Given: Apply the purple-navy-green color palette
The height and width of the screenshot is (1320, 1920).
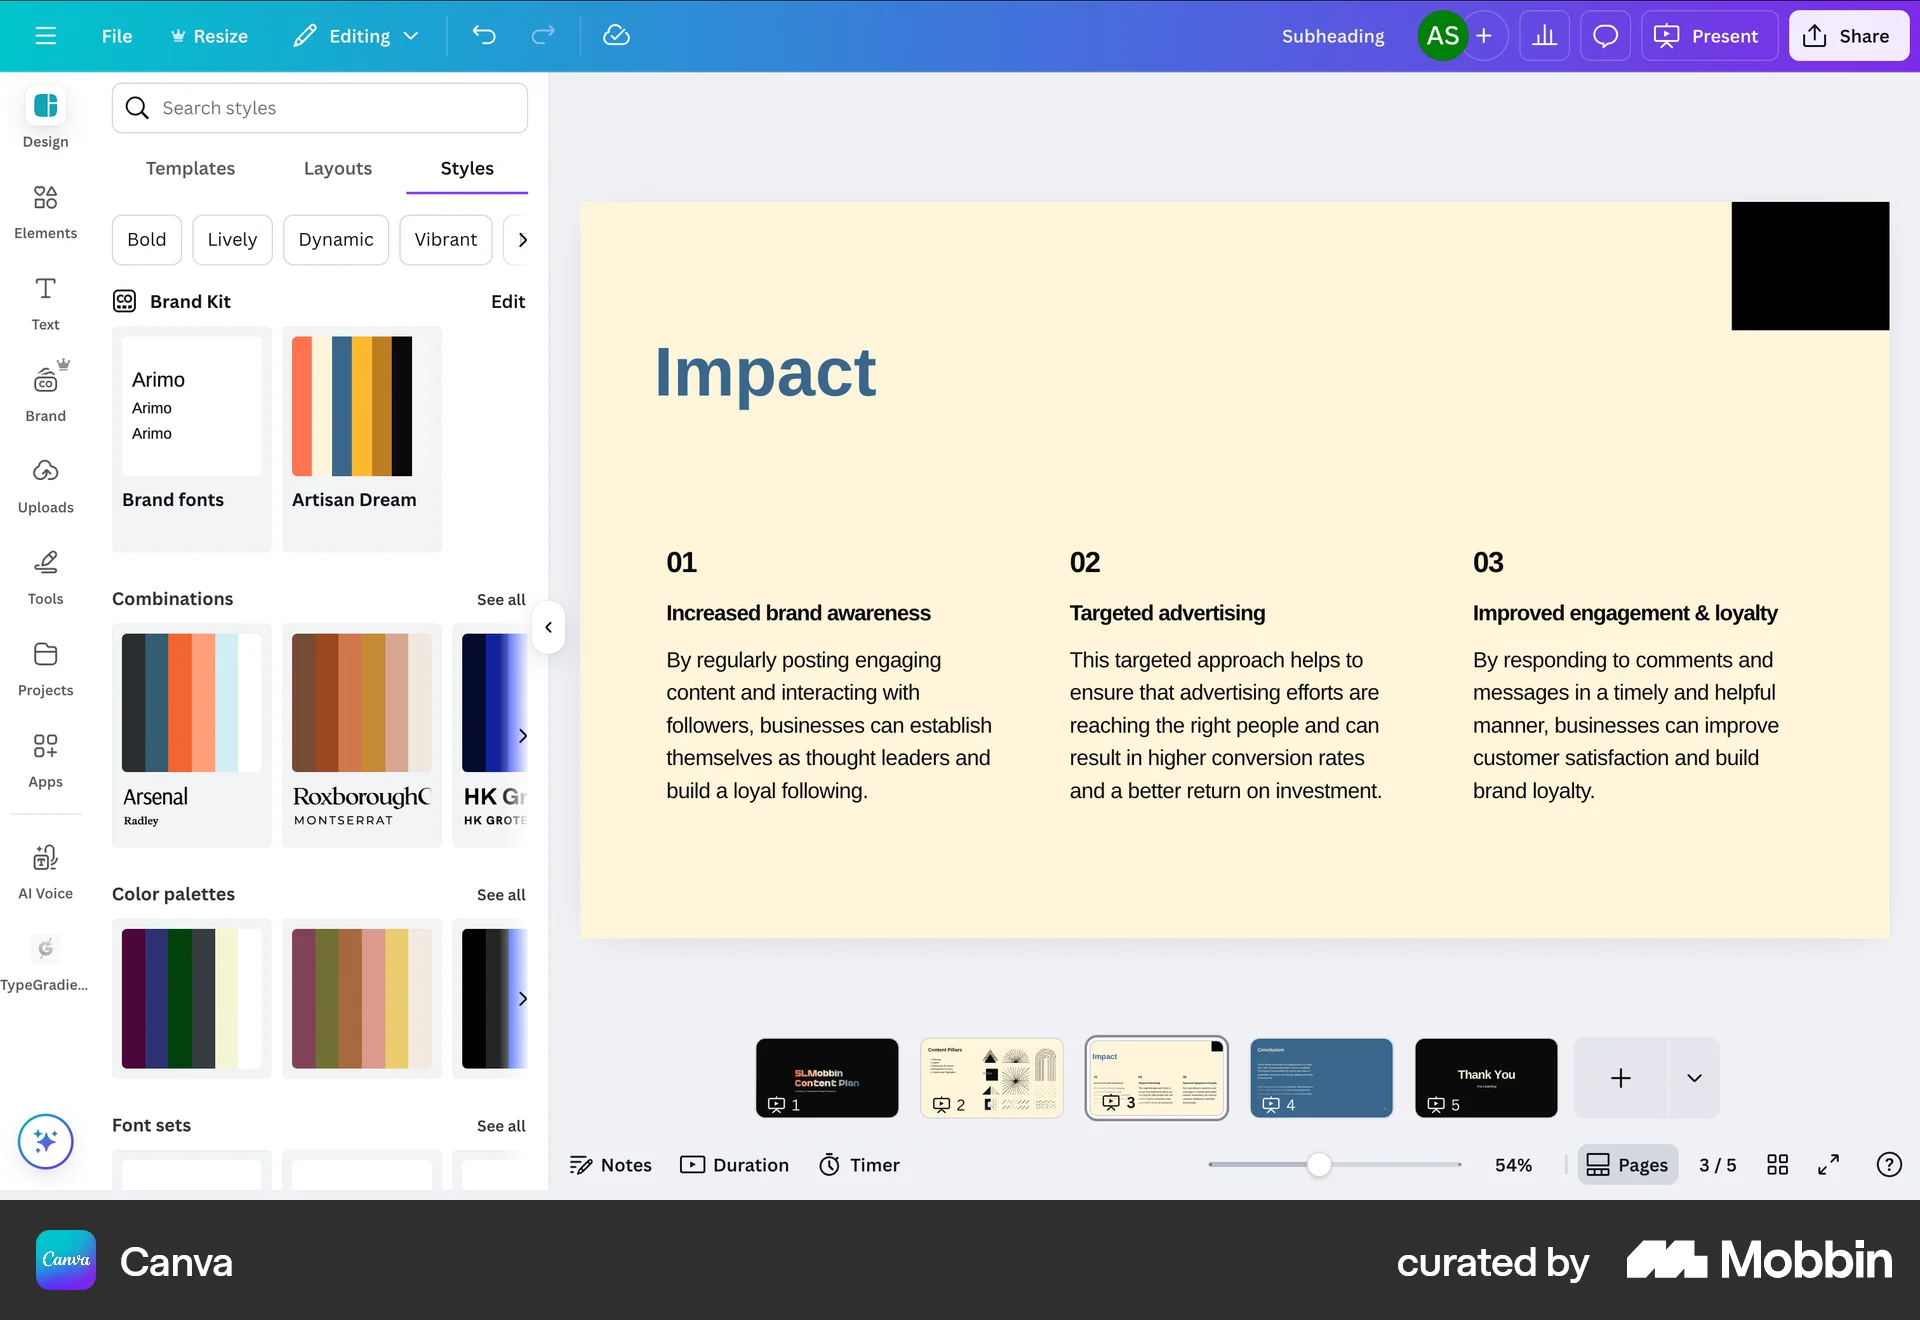Looking at the screenshot, I should click(x=192, y=998).
